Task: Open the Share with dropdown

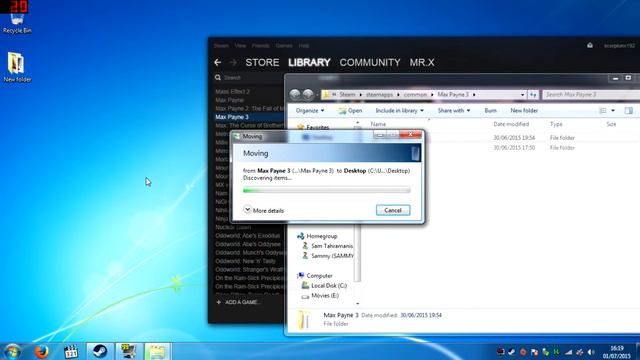Action: tap(454, 111)
